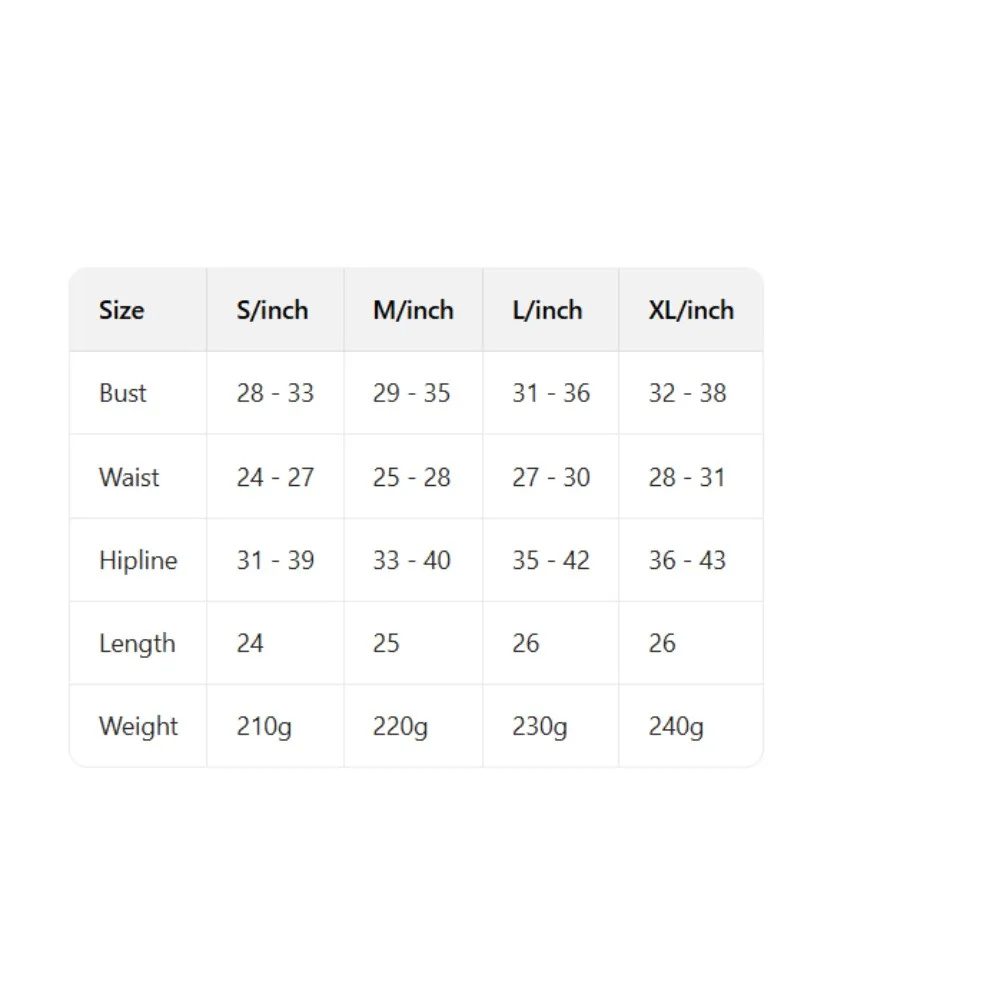The image size is (1000, 1000).
Task: Click Waist value 25 - 28
Action: [412, 477]
